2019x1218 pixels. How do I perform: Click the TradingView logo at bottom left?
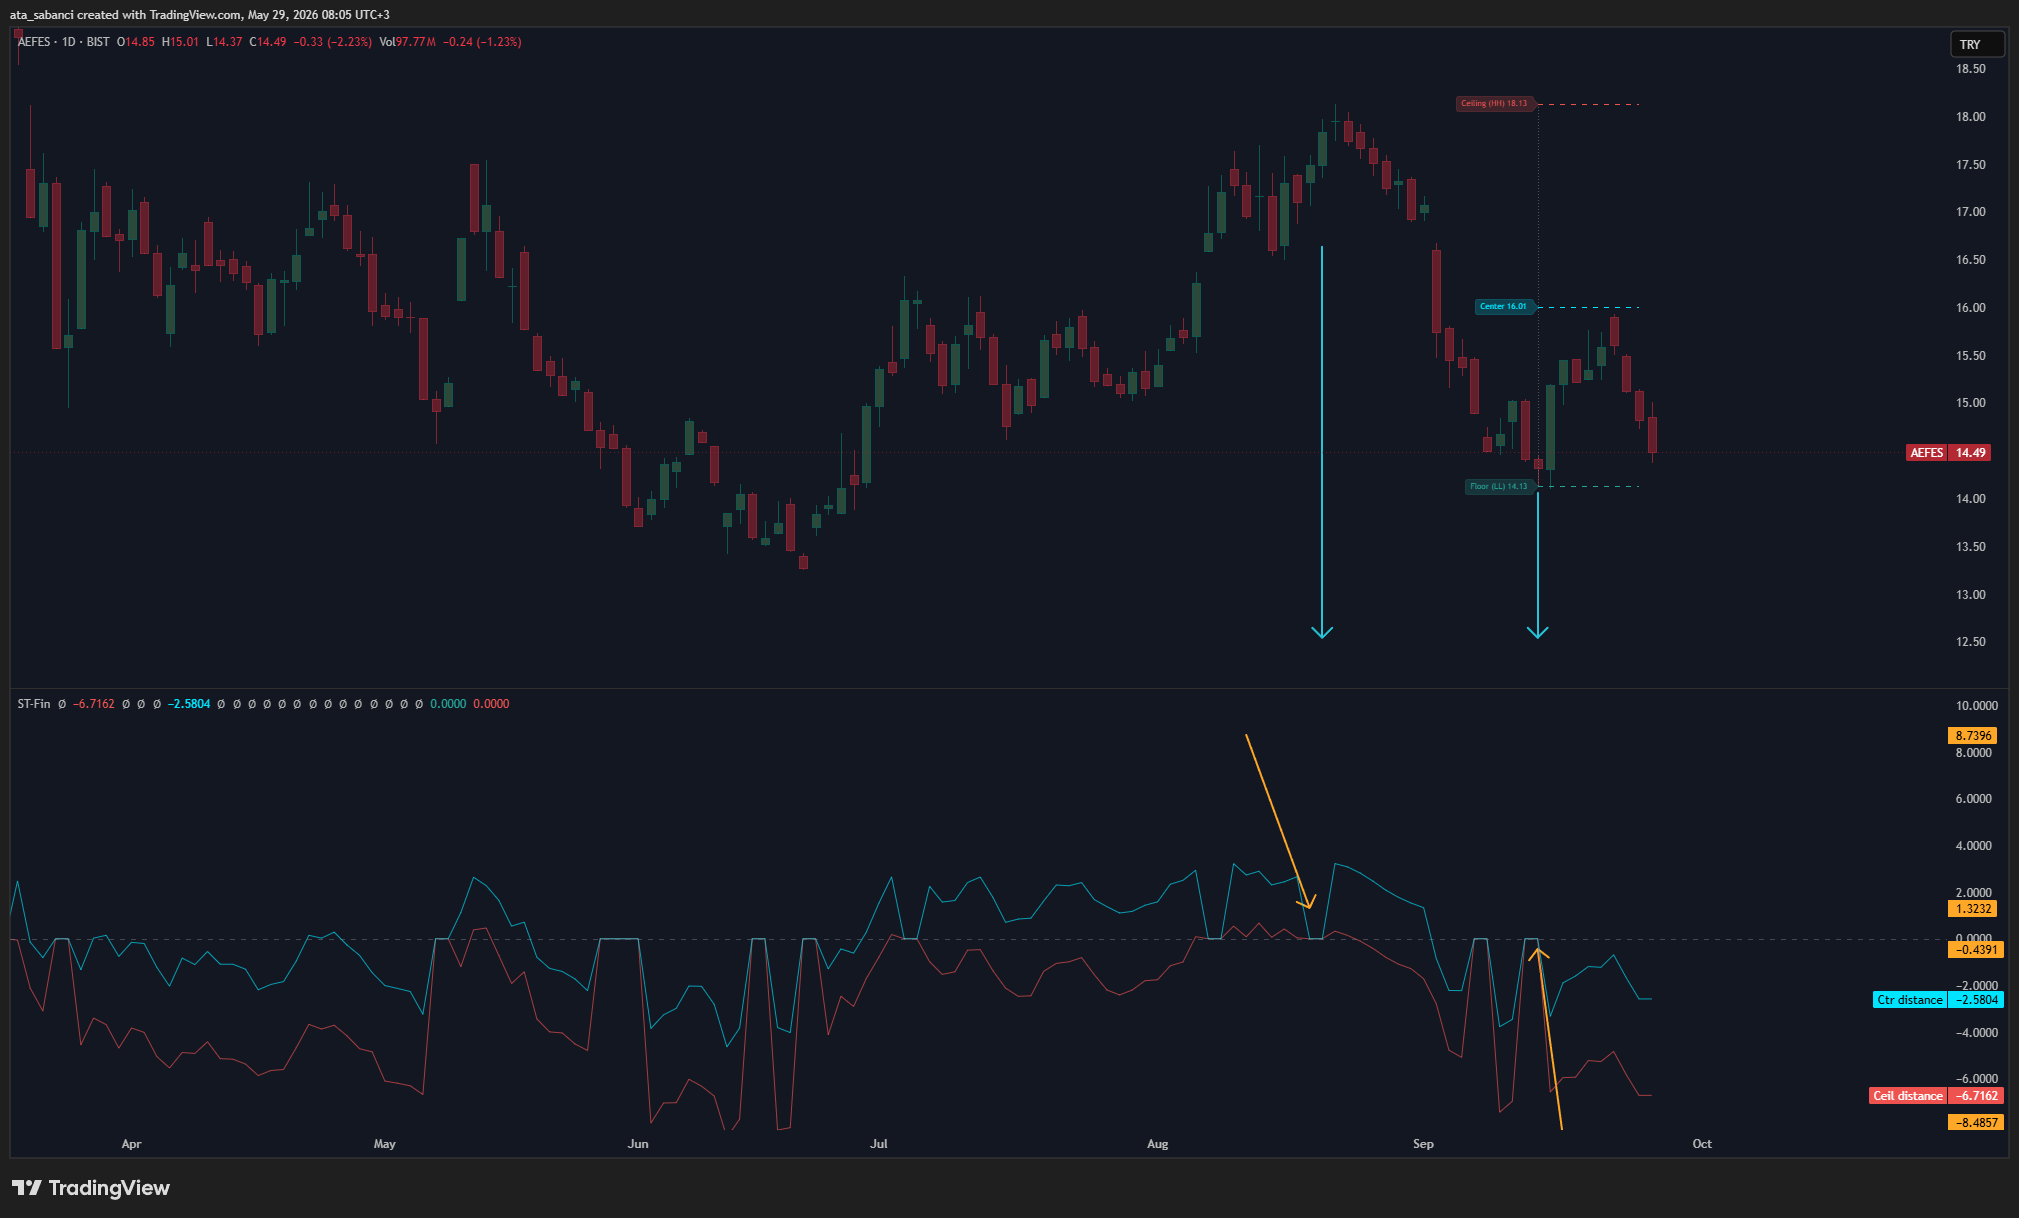click(x=91, y=1187)
